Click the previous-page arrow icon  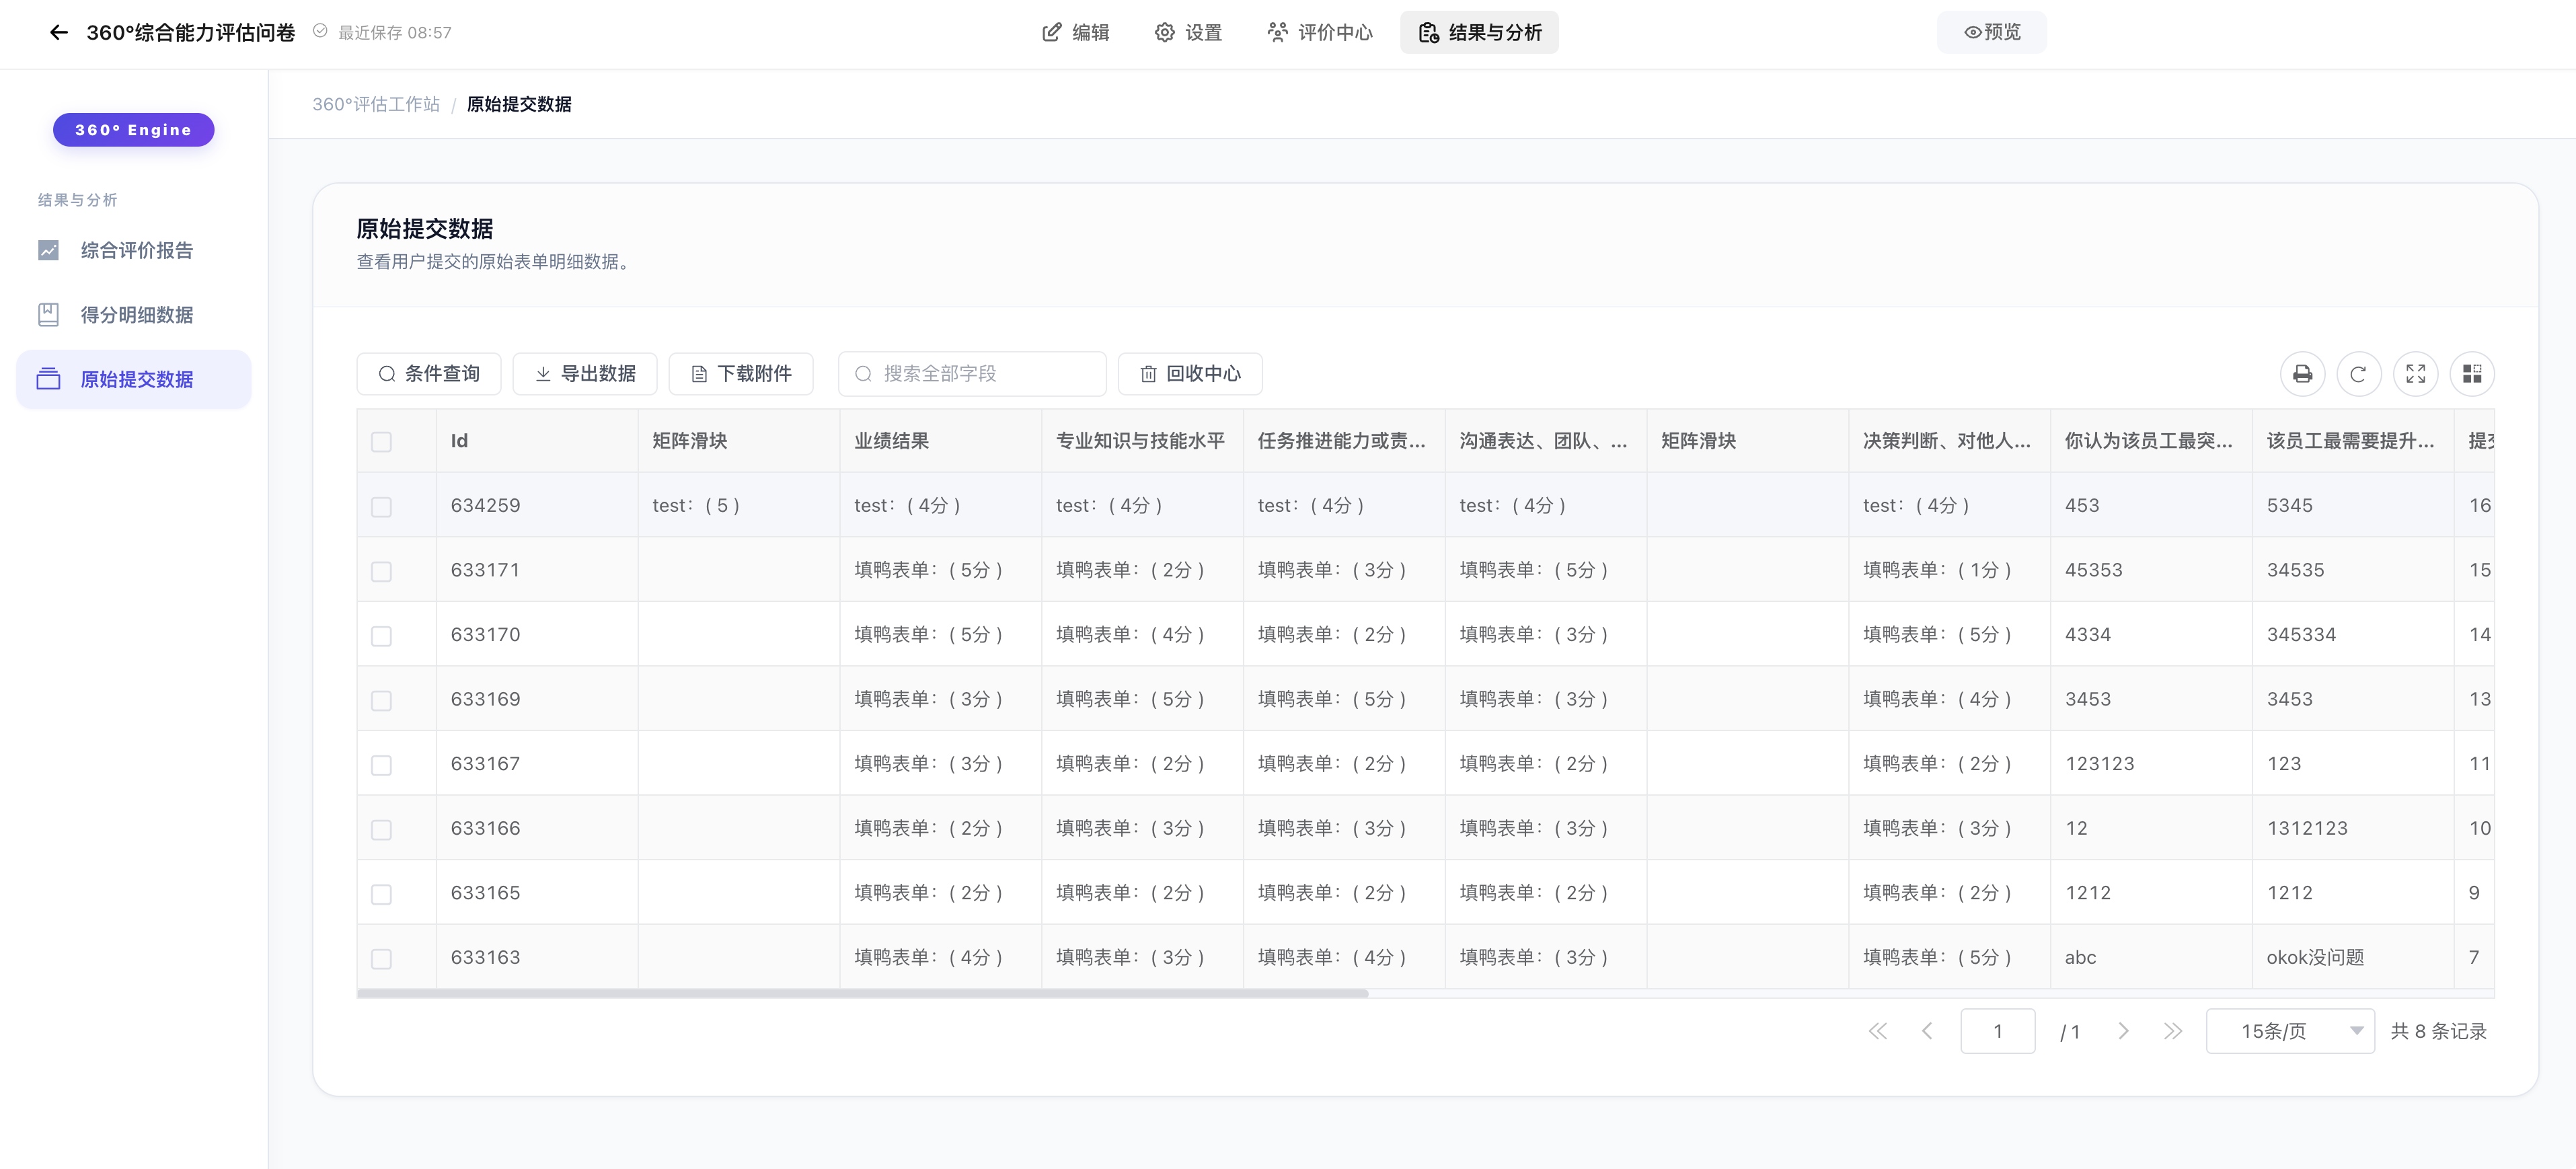1927,1031
